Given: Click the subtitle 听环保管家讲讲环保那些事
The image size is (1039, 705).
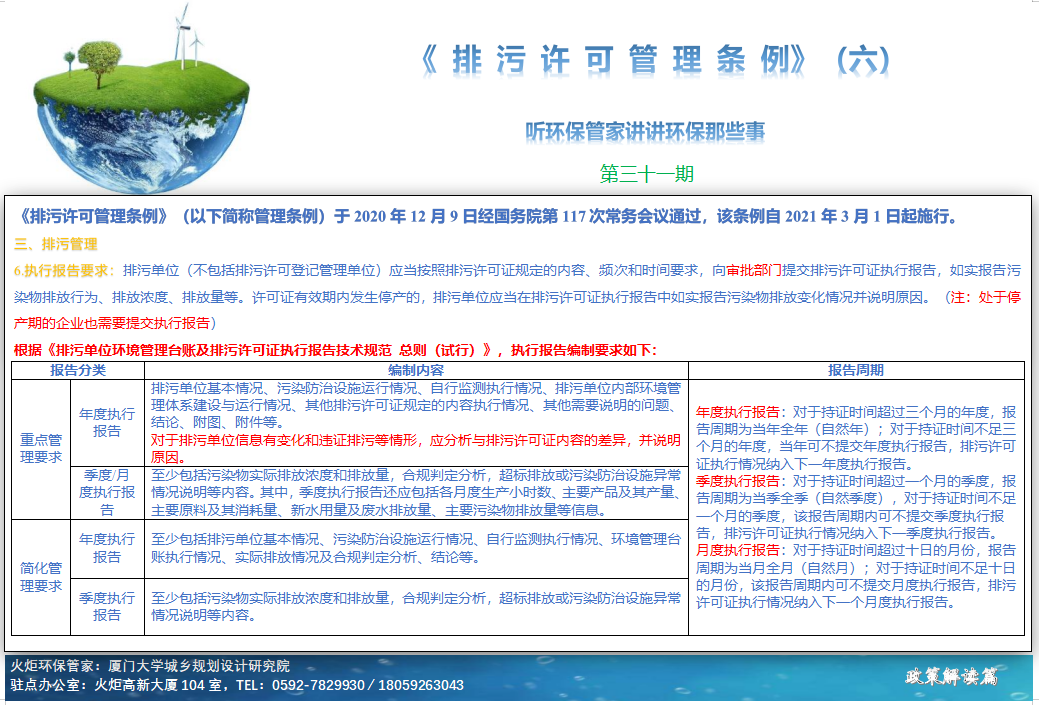Looking at the screenshot, I should 645,131.
